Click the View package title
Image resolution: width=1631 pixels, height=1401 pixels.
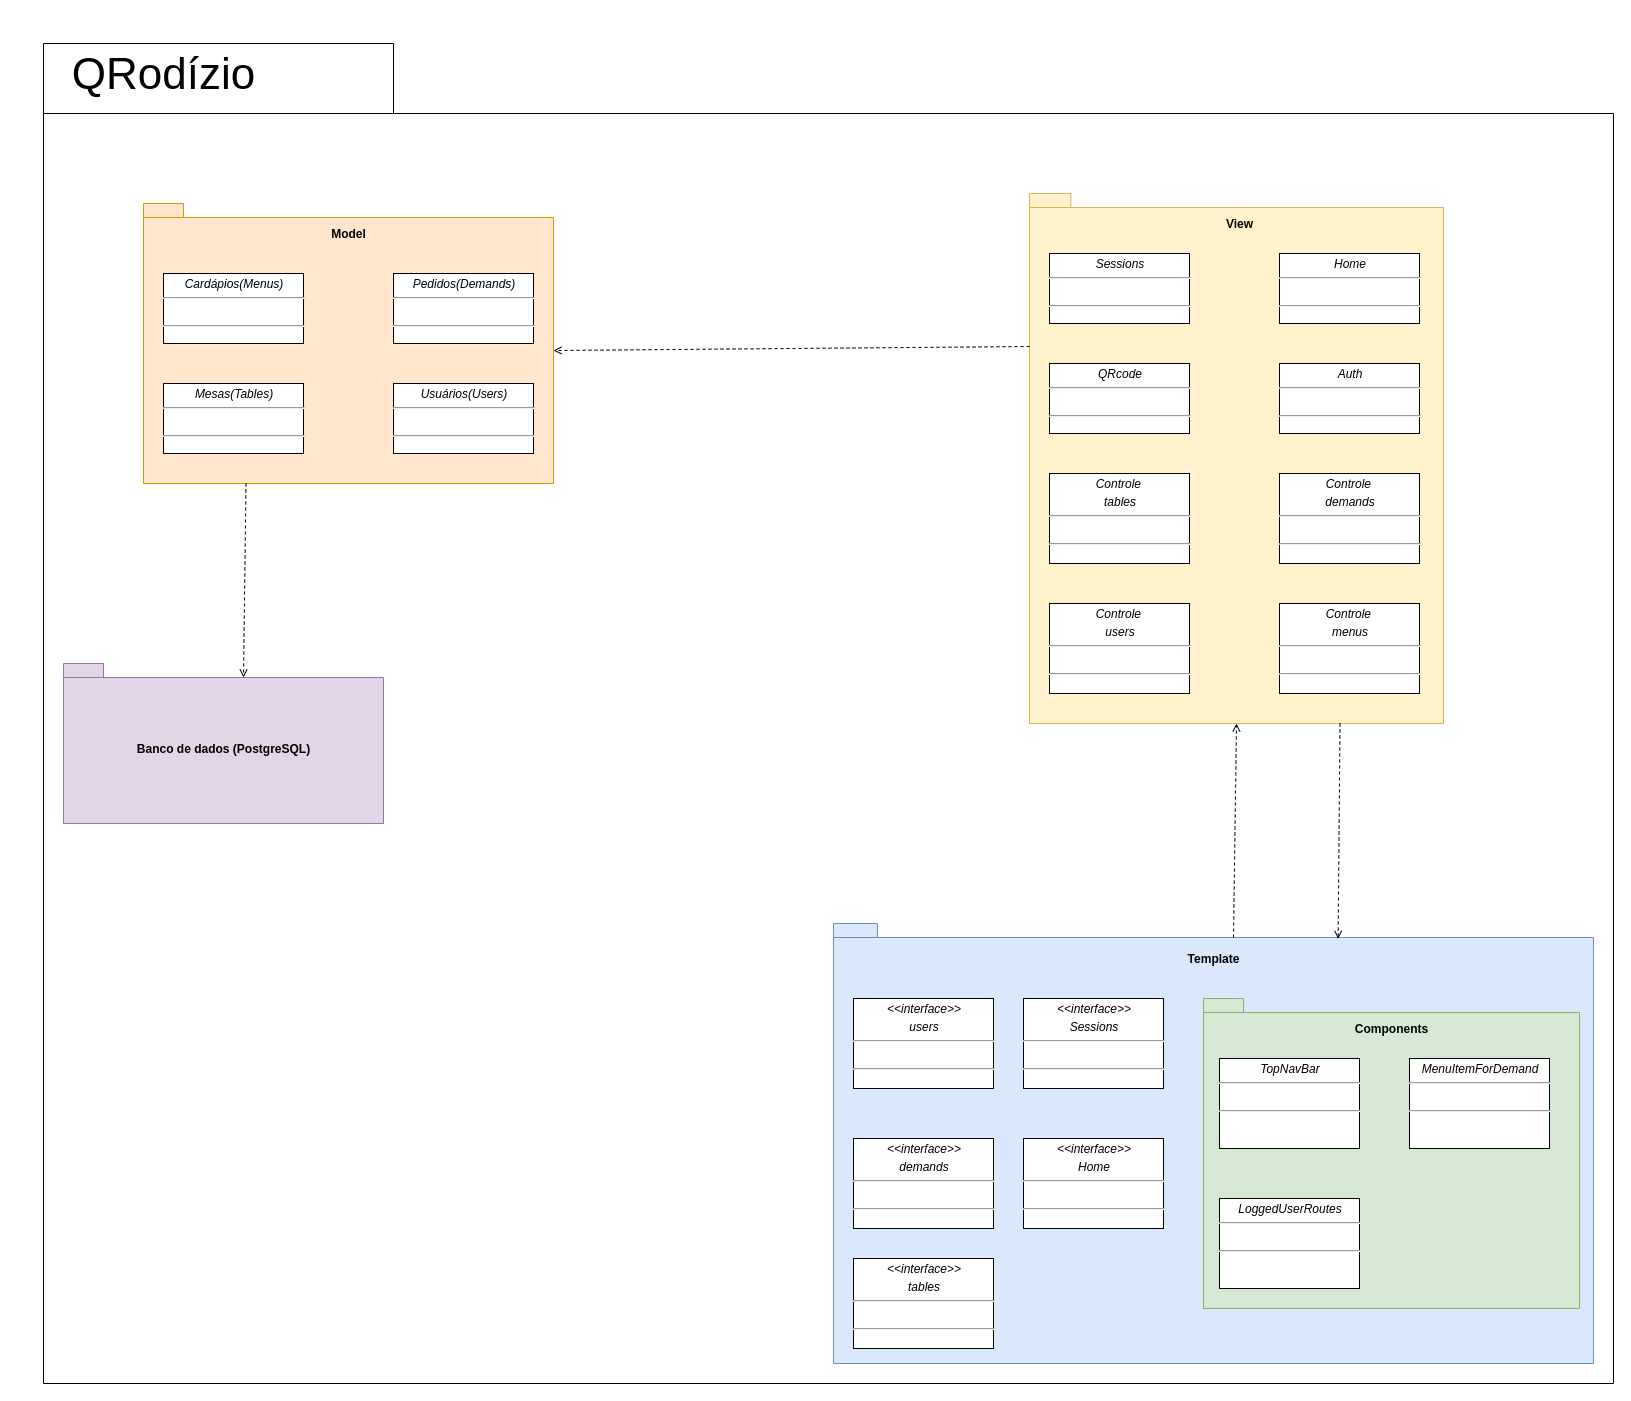click(1239, 224)
